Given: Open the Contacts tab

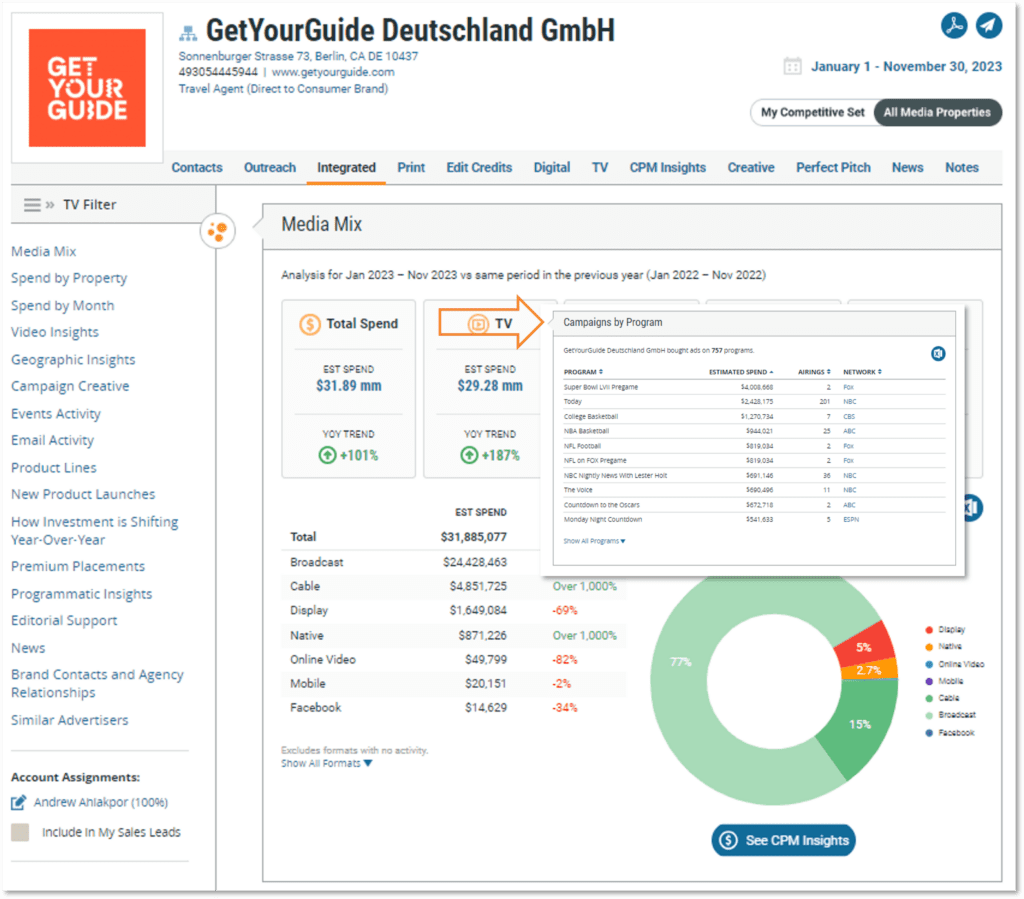Looking at the screenshot, I should (x=197, y=168).
